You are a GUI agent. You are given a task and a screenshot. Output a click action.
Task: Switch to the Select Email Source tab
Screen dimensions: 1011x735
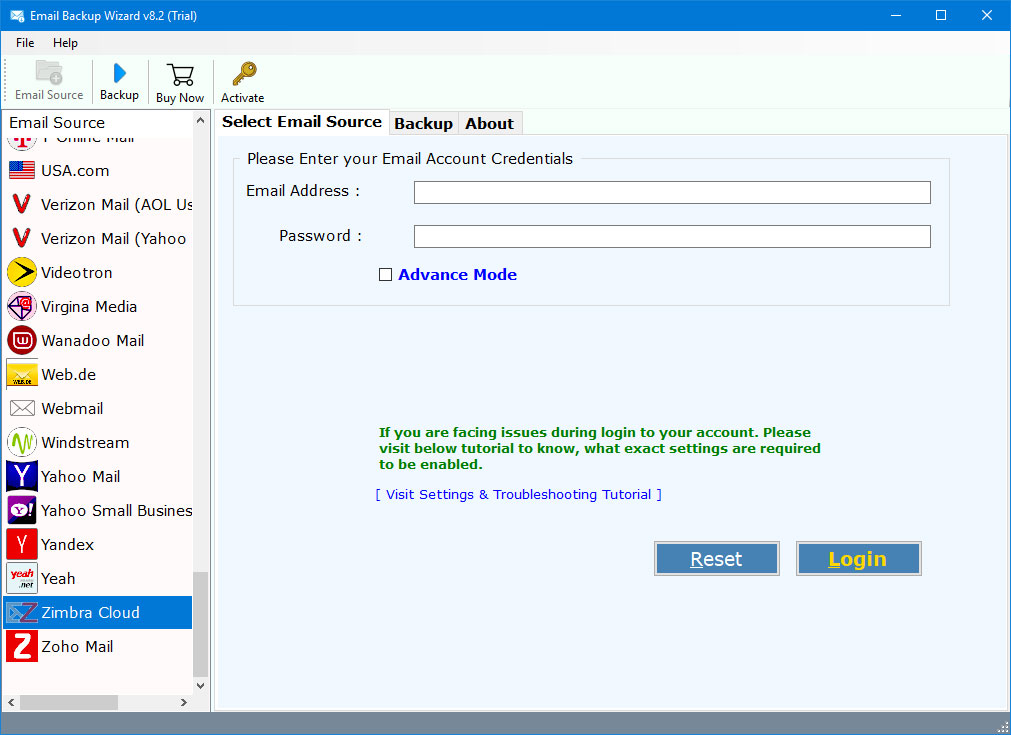pyautogui.click(x=302, y=122)
